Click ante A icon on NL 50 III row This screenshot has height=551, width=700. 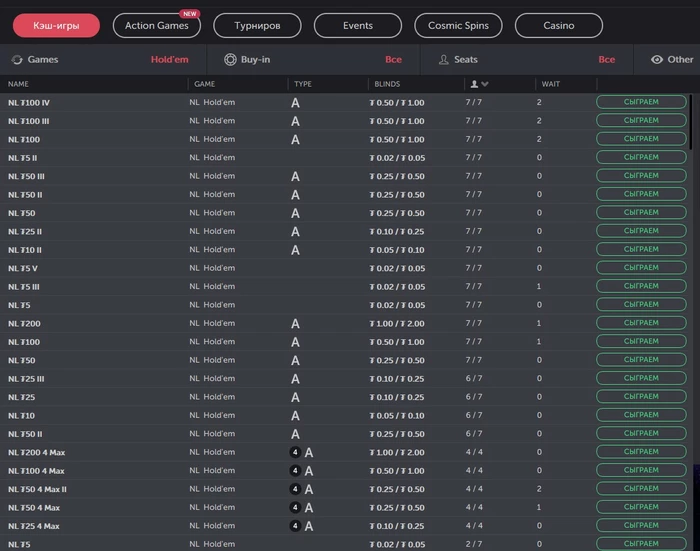tap(295, 176)
